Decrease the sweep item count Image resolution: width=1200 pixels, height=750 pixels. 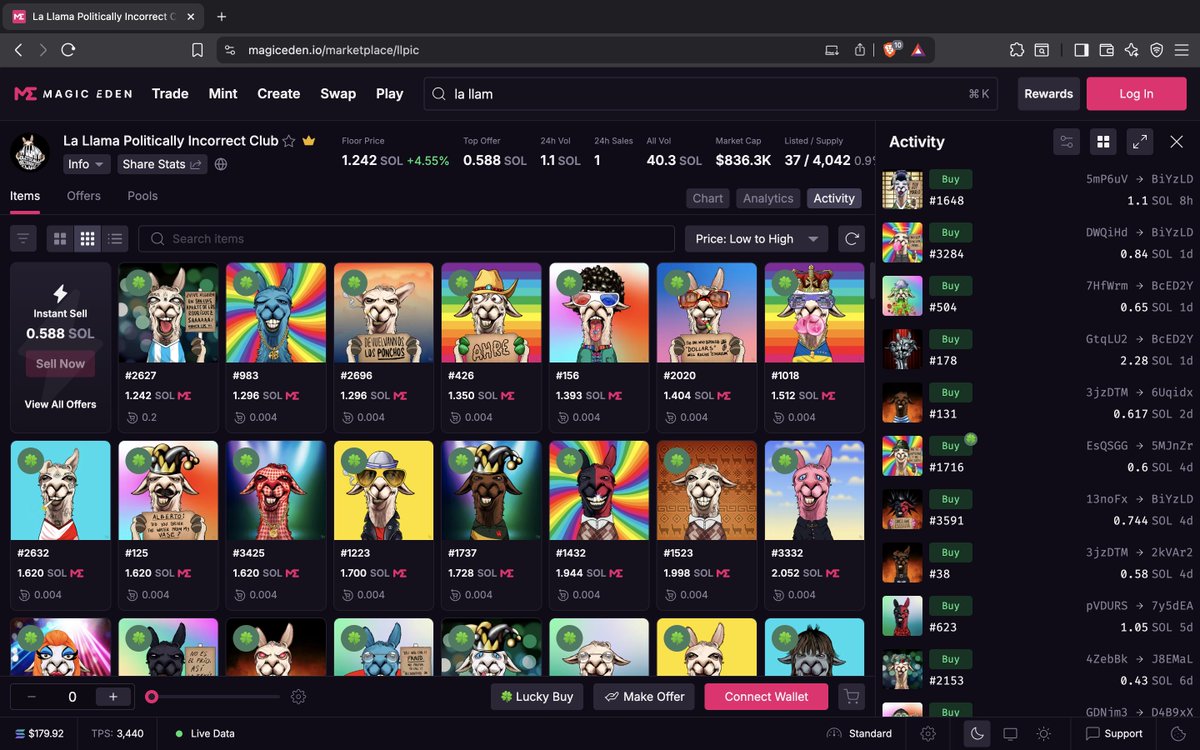coord(32,697)
